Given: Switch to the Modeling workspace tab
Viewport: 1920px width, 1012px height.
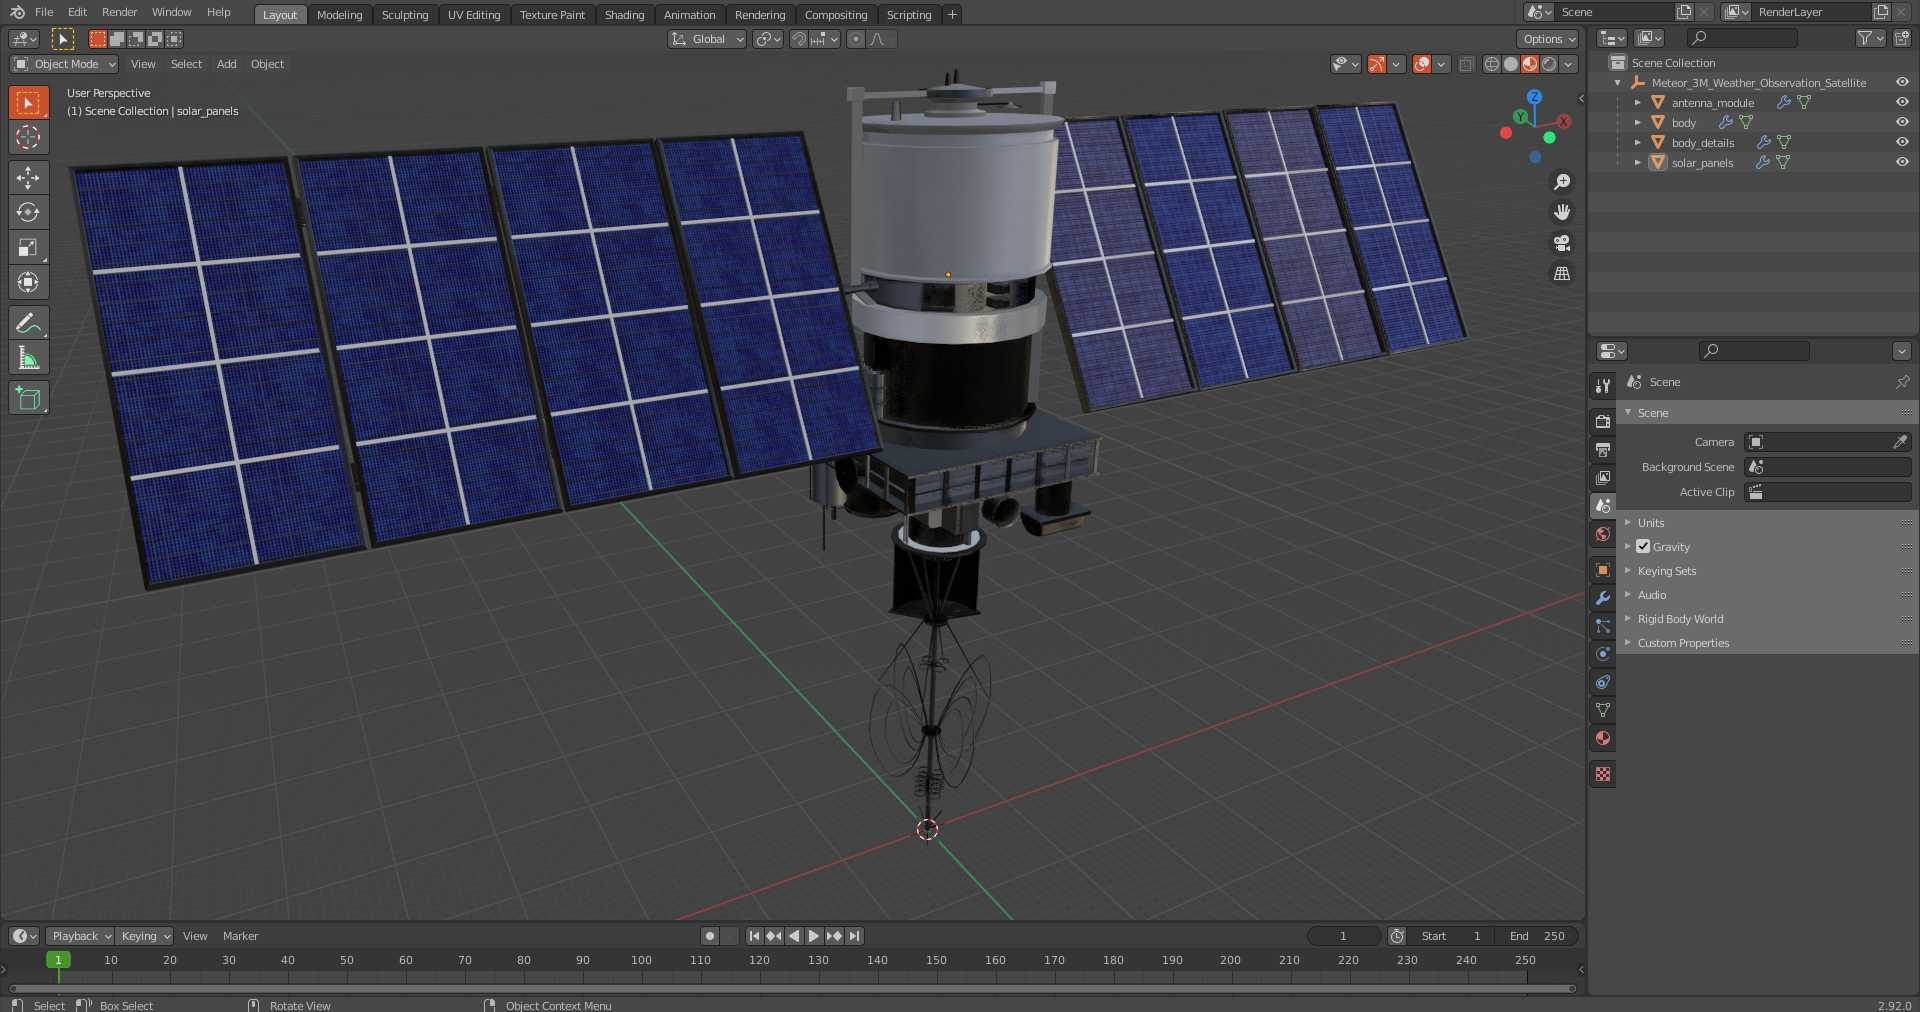Looking at the screenshot, I should pos(339,15).
